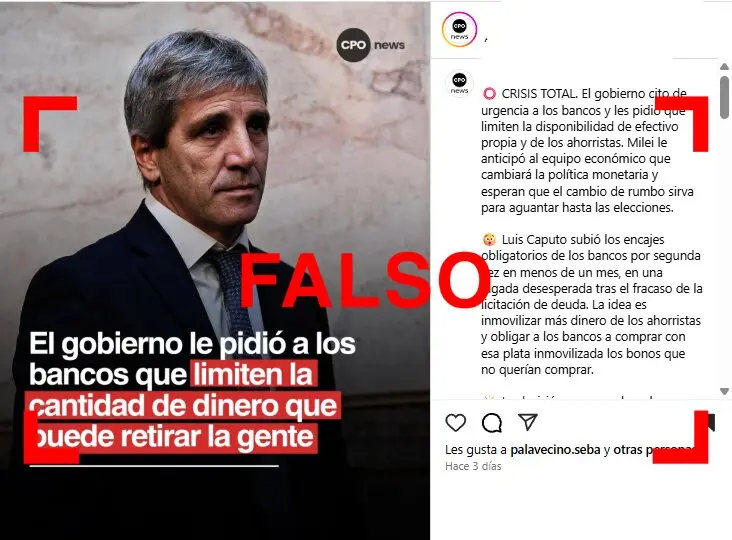Click the scrollbar up arrow in caption panel
Image resolution: width=732 pixels, height=540 pixels.
coord(724,67)
